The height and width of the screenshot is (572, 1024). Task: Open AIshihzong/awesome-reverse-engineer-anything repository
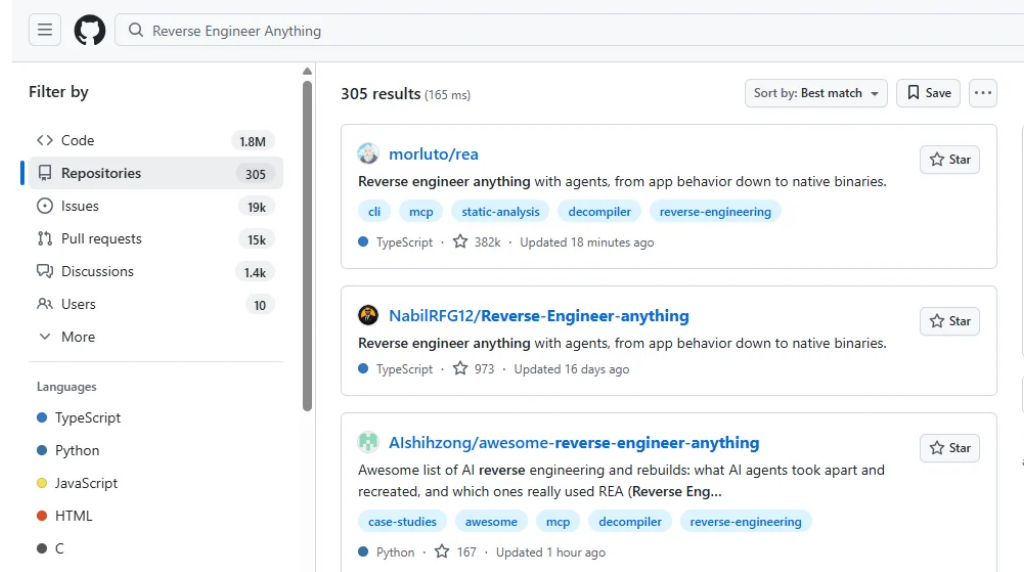[574, 443]
